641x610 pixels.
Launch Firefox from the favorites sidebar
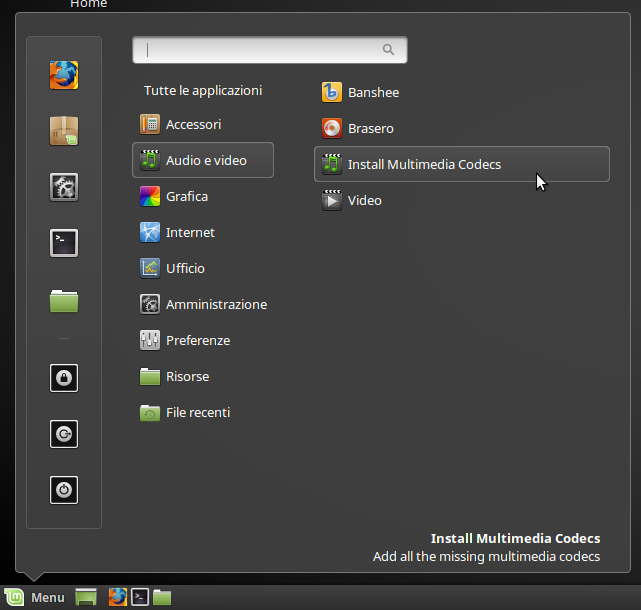point(64,75)
